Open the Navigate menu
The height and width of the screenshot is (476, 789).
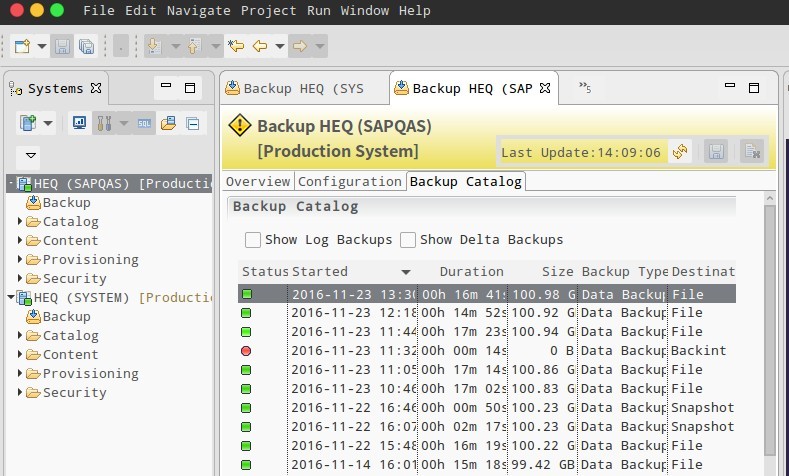click(198, 11)
